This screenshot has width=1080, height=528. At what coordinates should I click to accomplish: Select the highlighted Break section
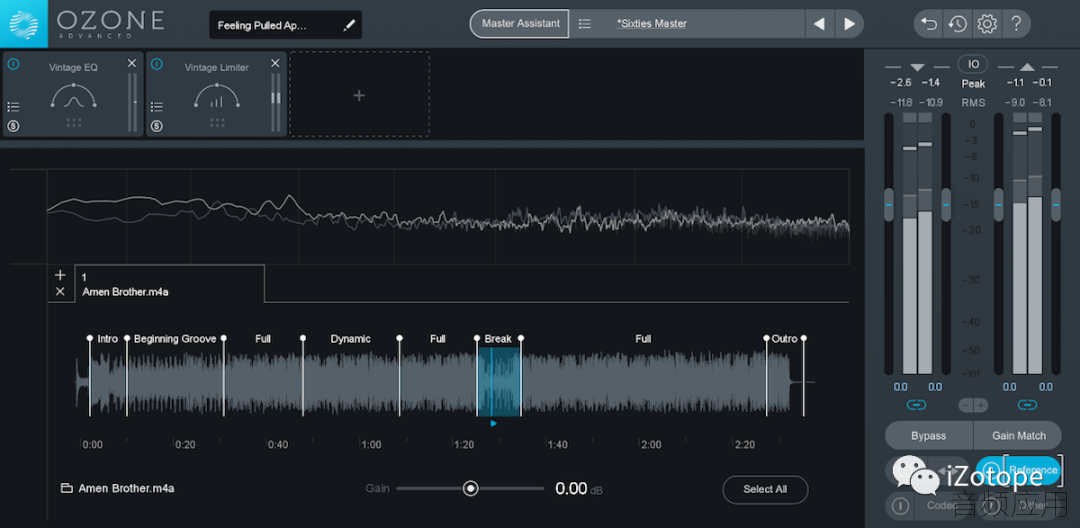pos(499,381)
